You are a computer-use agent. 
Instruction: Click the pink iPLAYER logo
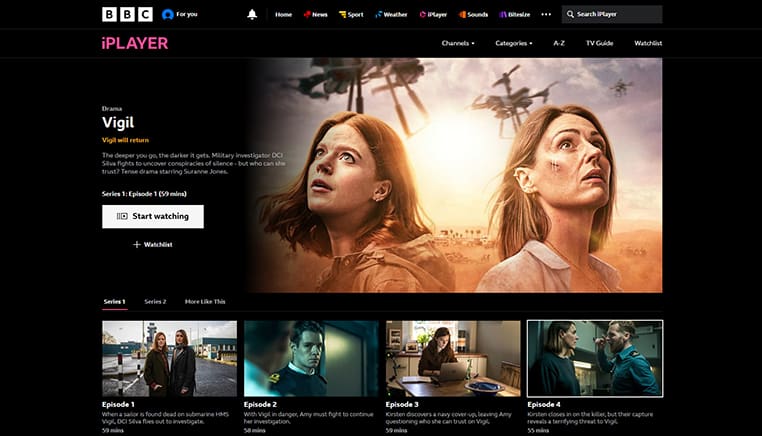[x=135, y=43]
